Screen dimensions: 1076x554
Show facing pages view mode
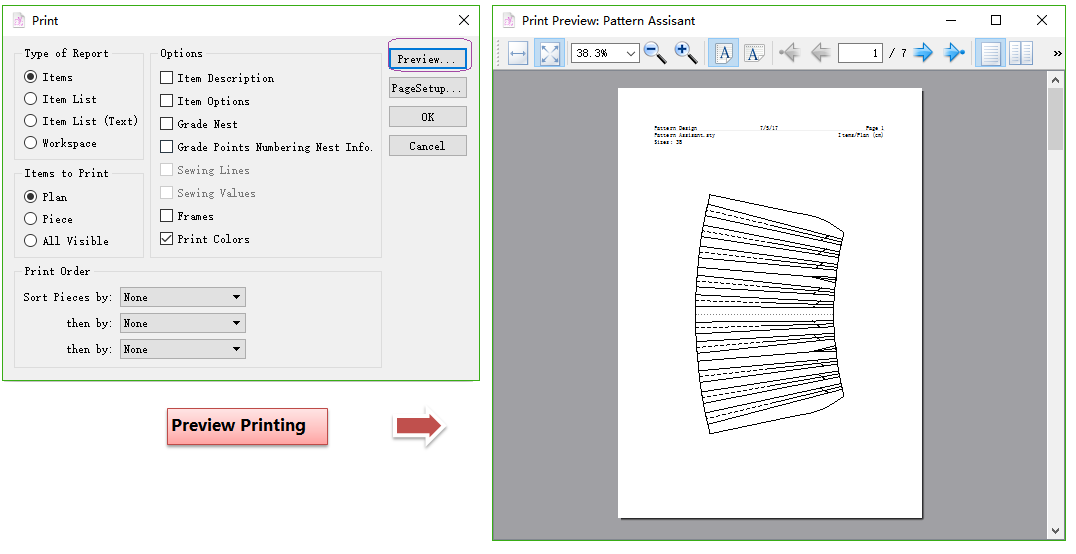point(1021,53)
